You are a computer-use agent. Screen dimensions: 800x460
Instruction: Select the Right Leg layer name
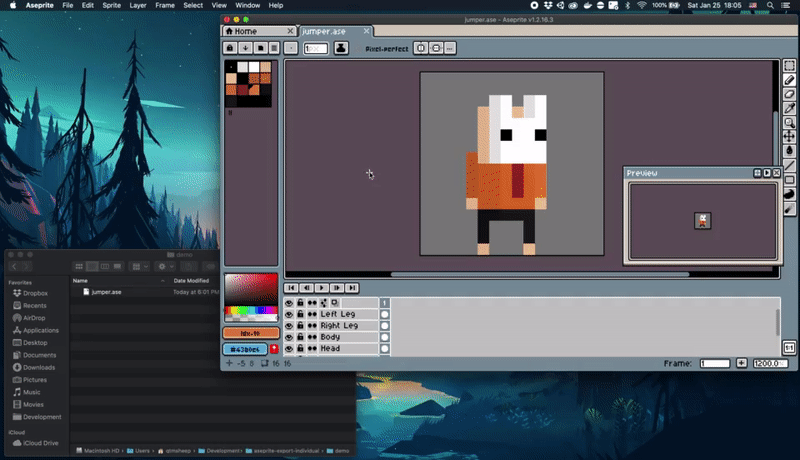tap(339, 325)
